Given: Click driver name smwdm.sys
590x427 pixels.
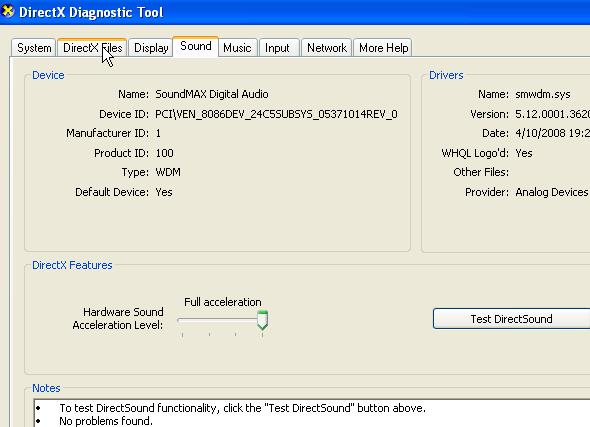Looking at the screenshot, I should pos(543,94).
